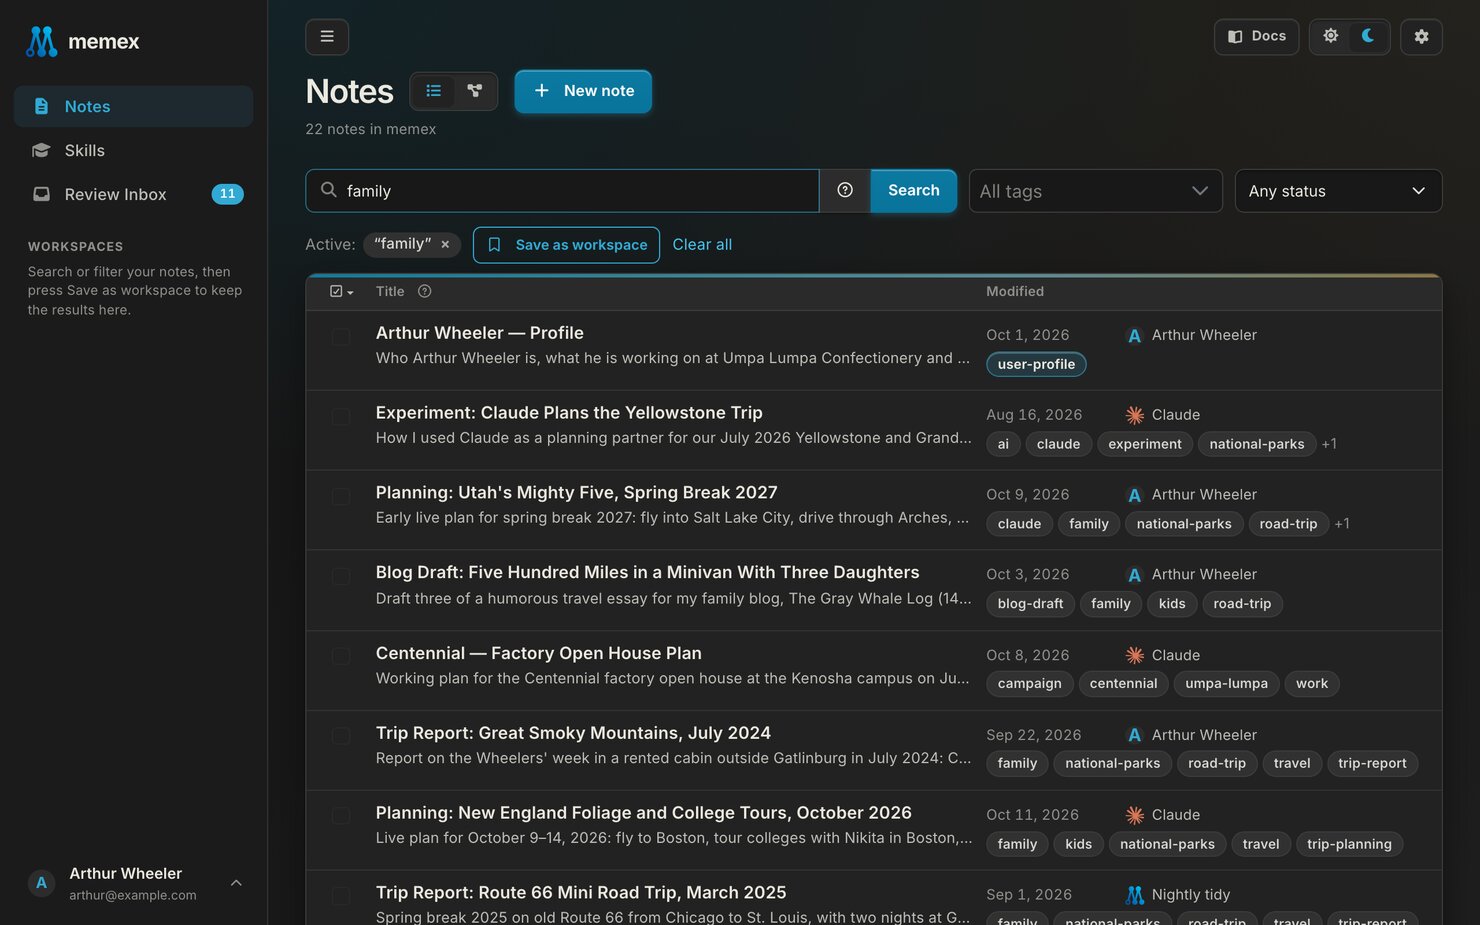
Task: Click the Title column help icon
Action: tap(425, 291)
